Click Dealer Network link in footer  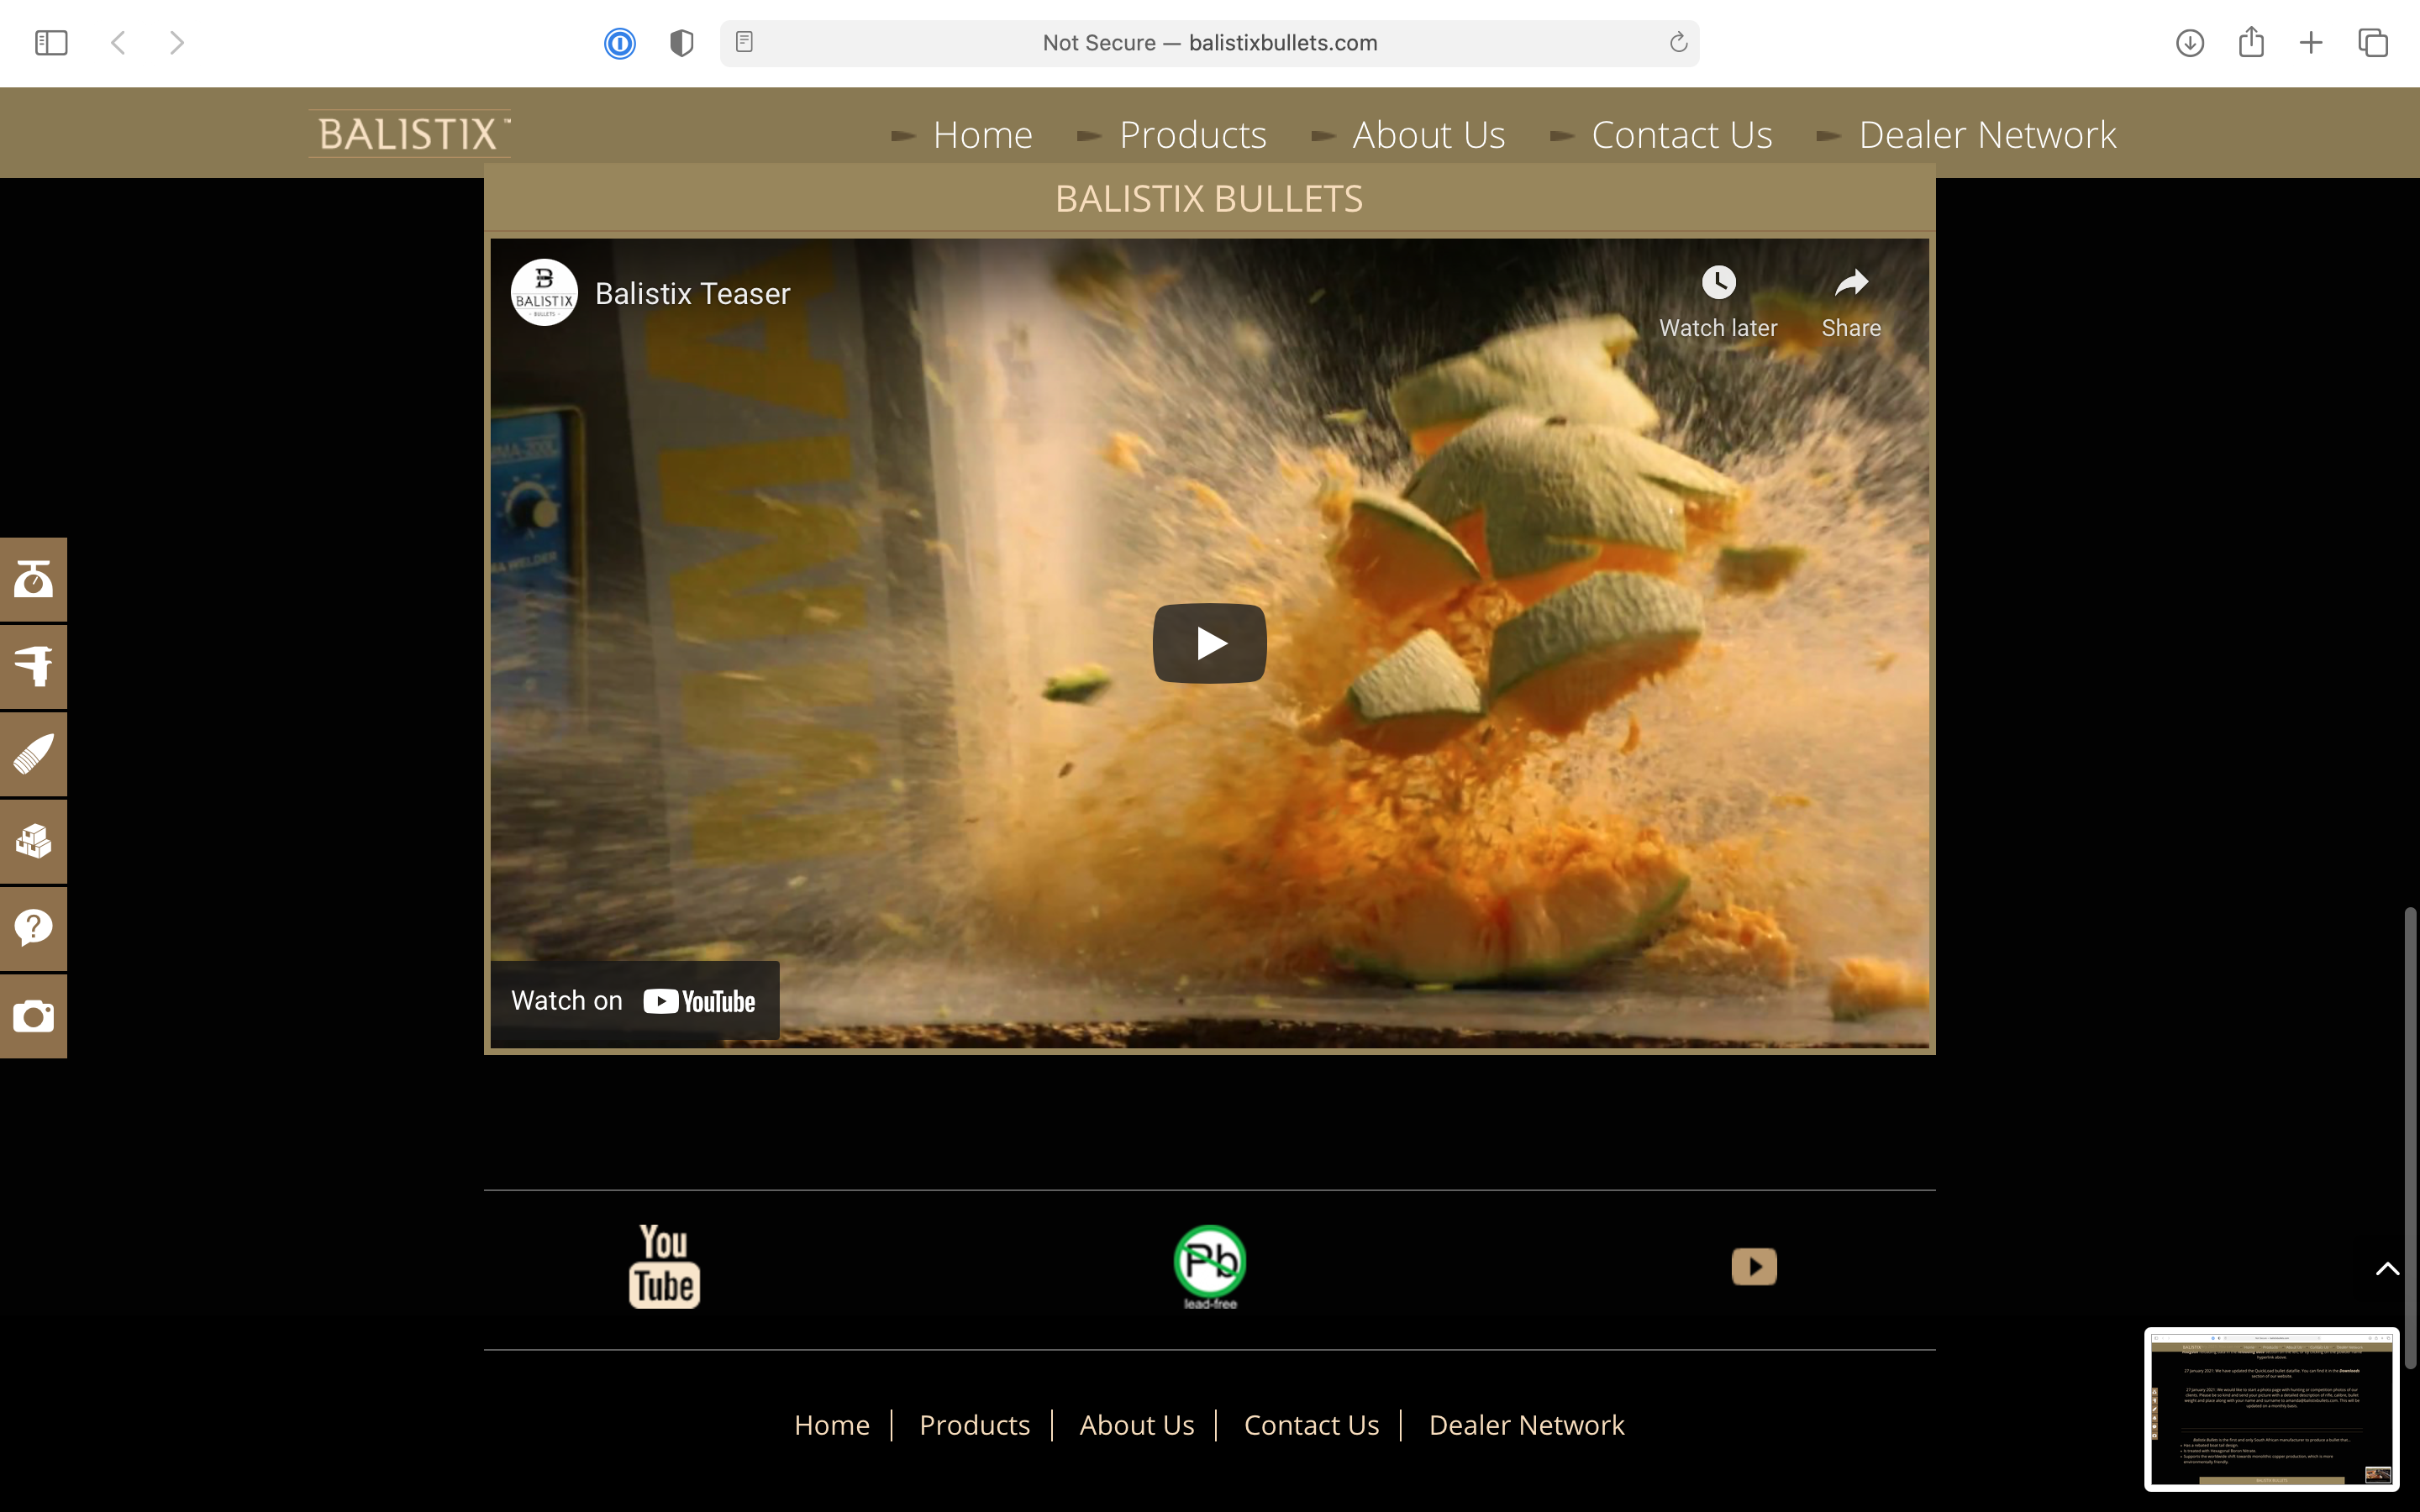pos(1526,1424)
